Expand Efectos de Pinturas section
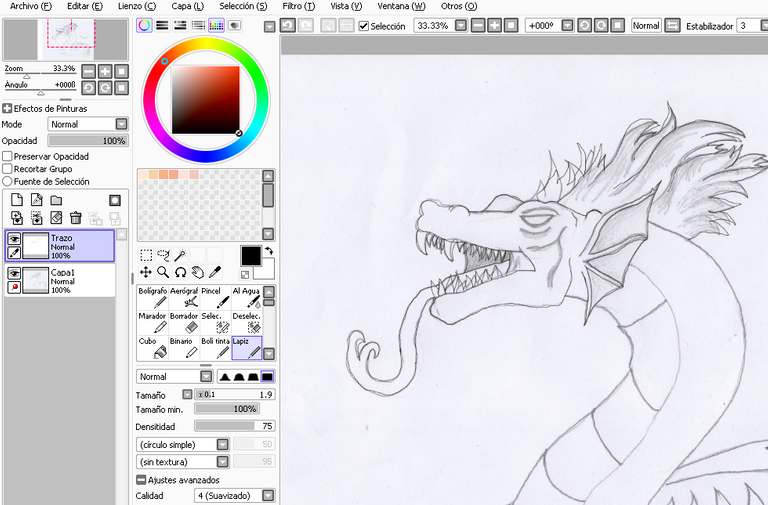The image size is (768, 505). pyautogui.click(x=7, y=108)
